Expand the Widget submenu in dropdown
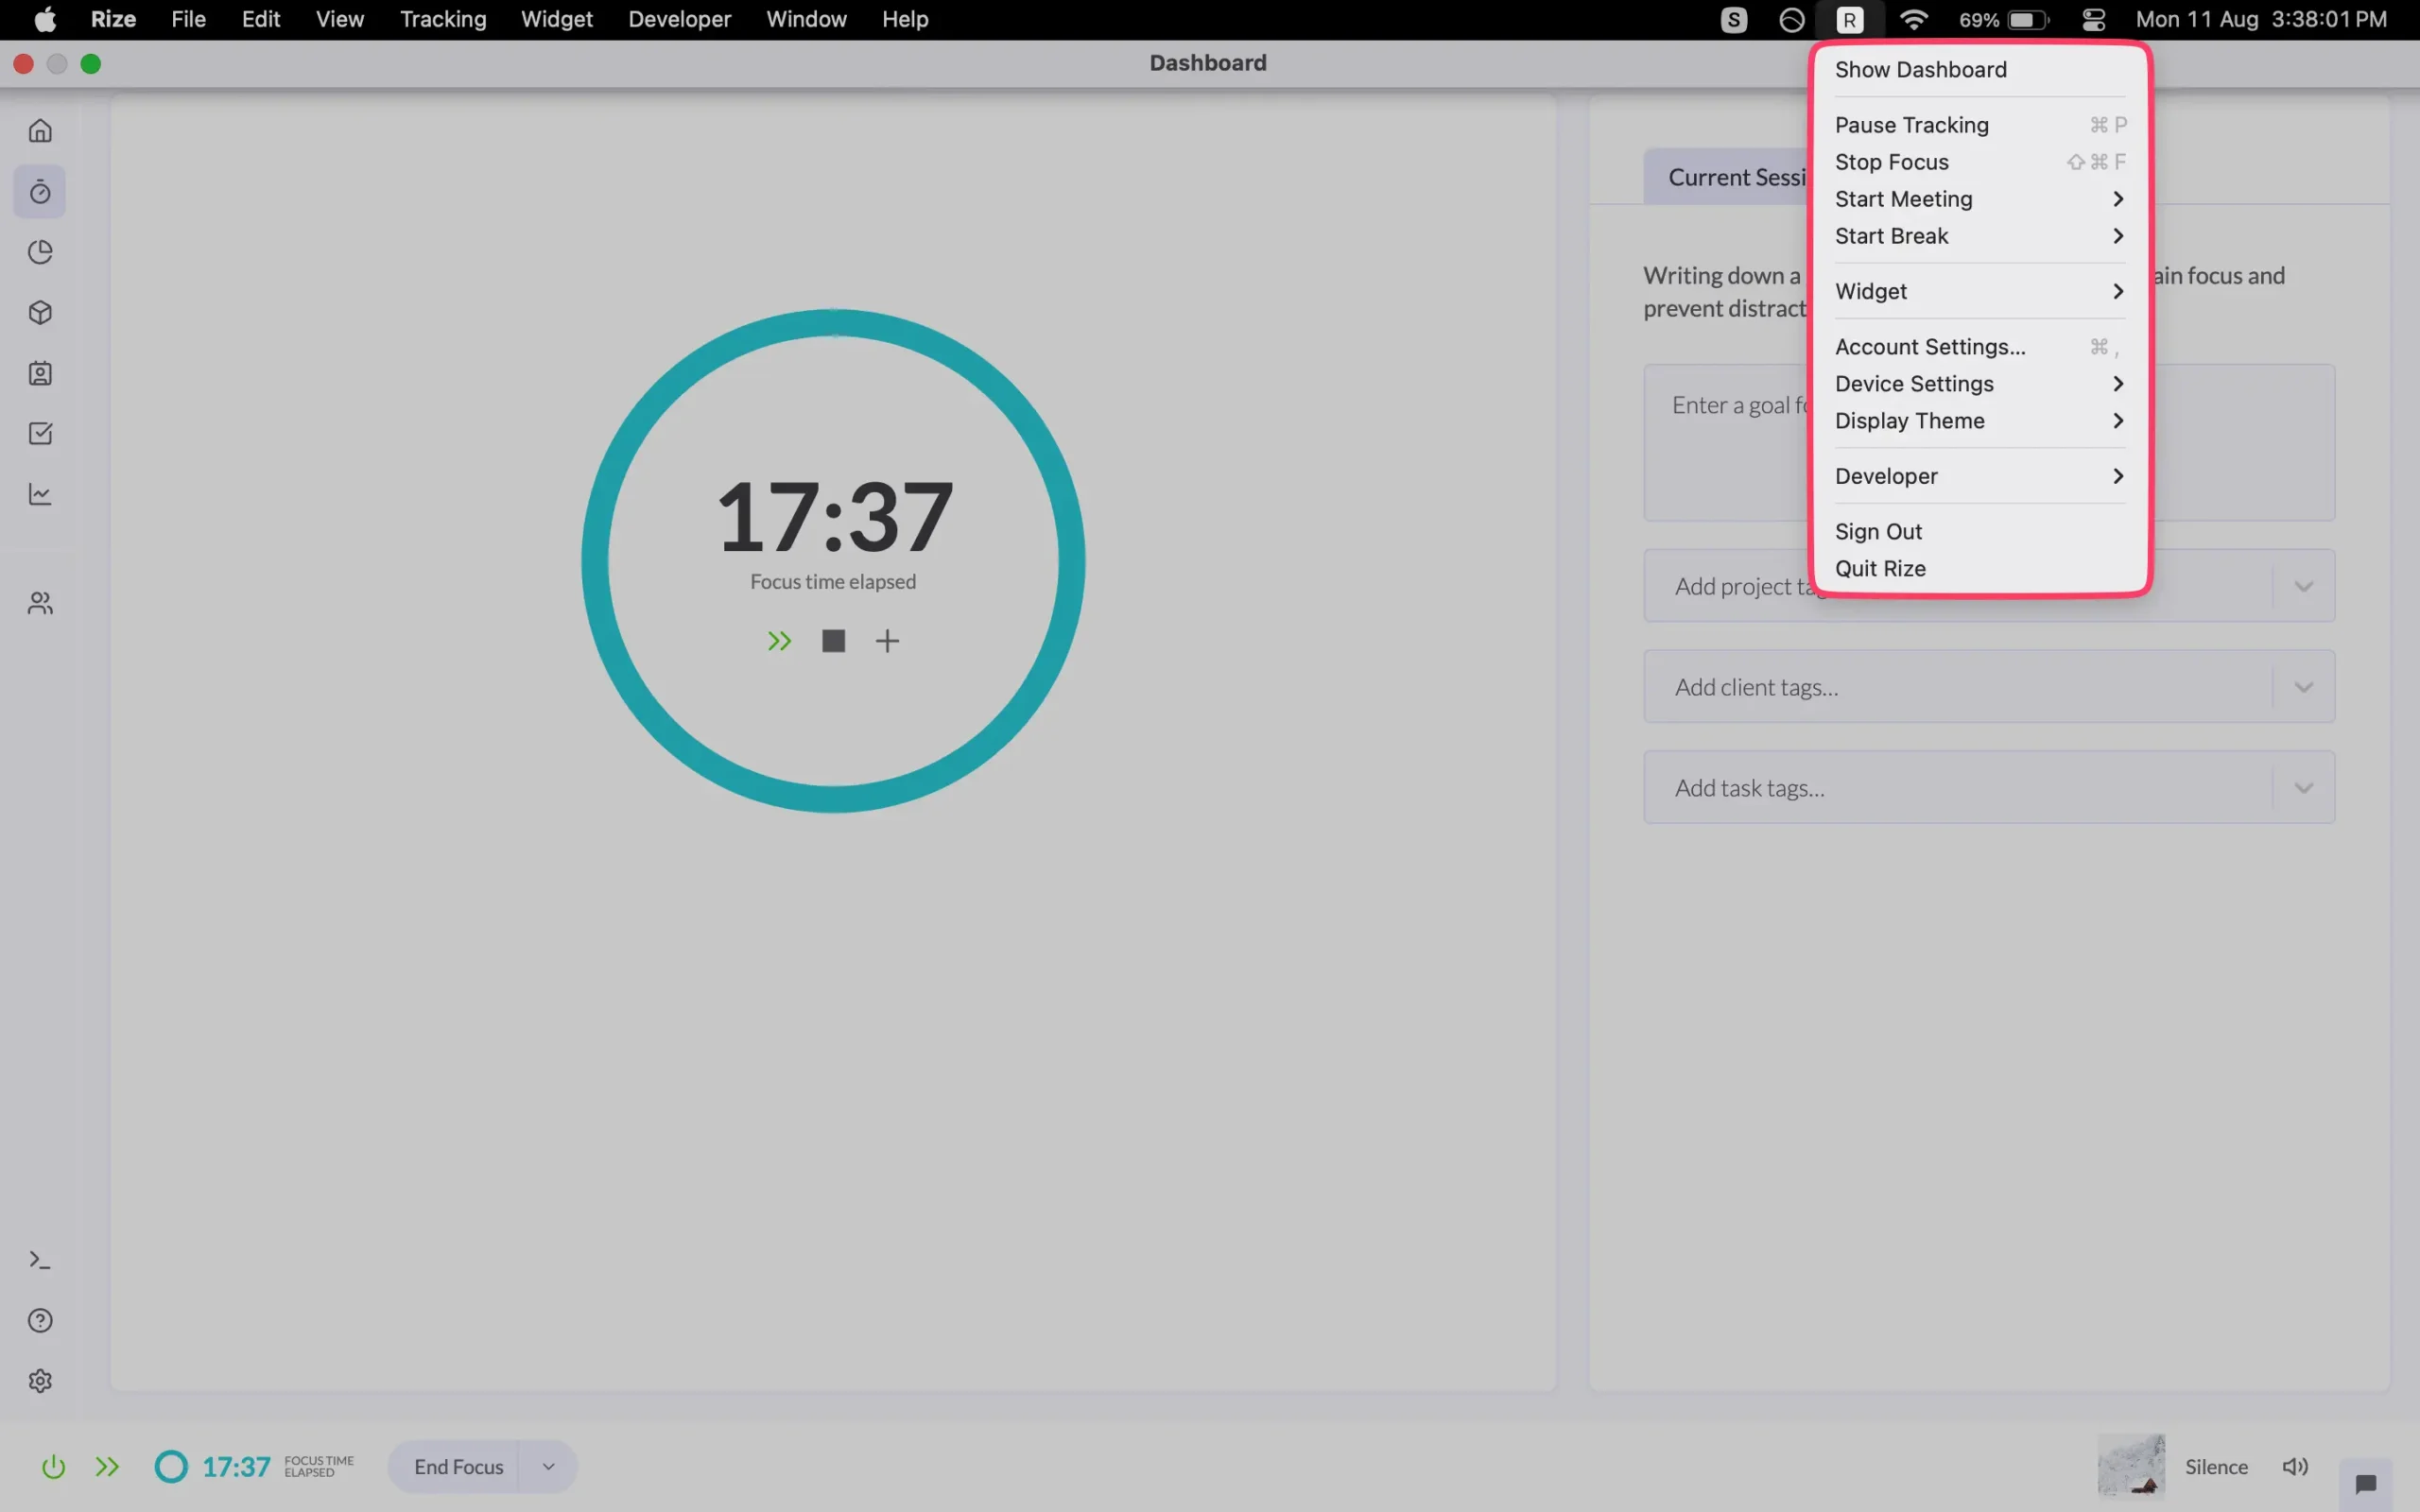Viewport: 2420px width, 1512px height. pyautogui.click(x=1980, y=291)
